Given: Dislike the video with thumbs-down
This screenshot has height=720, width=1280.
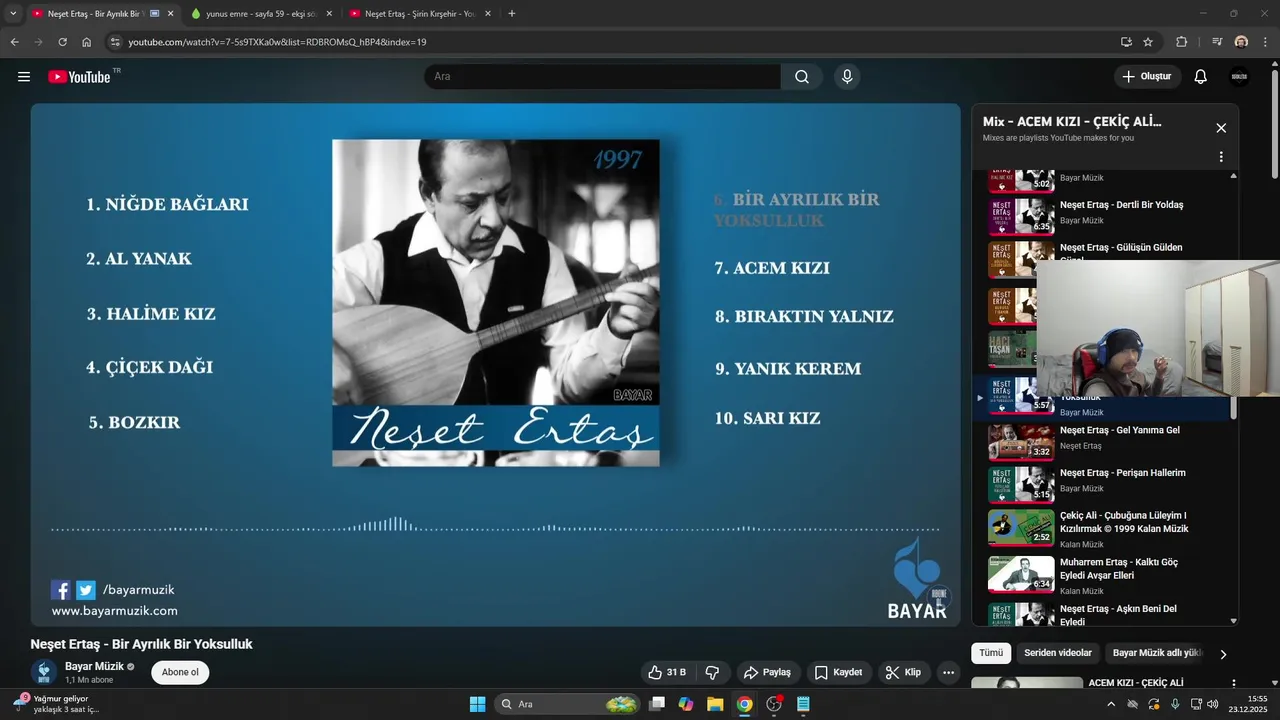Looking at the screenshot, I should pos(713,672).
